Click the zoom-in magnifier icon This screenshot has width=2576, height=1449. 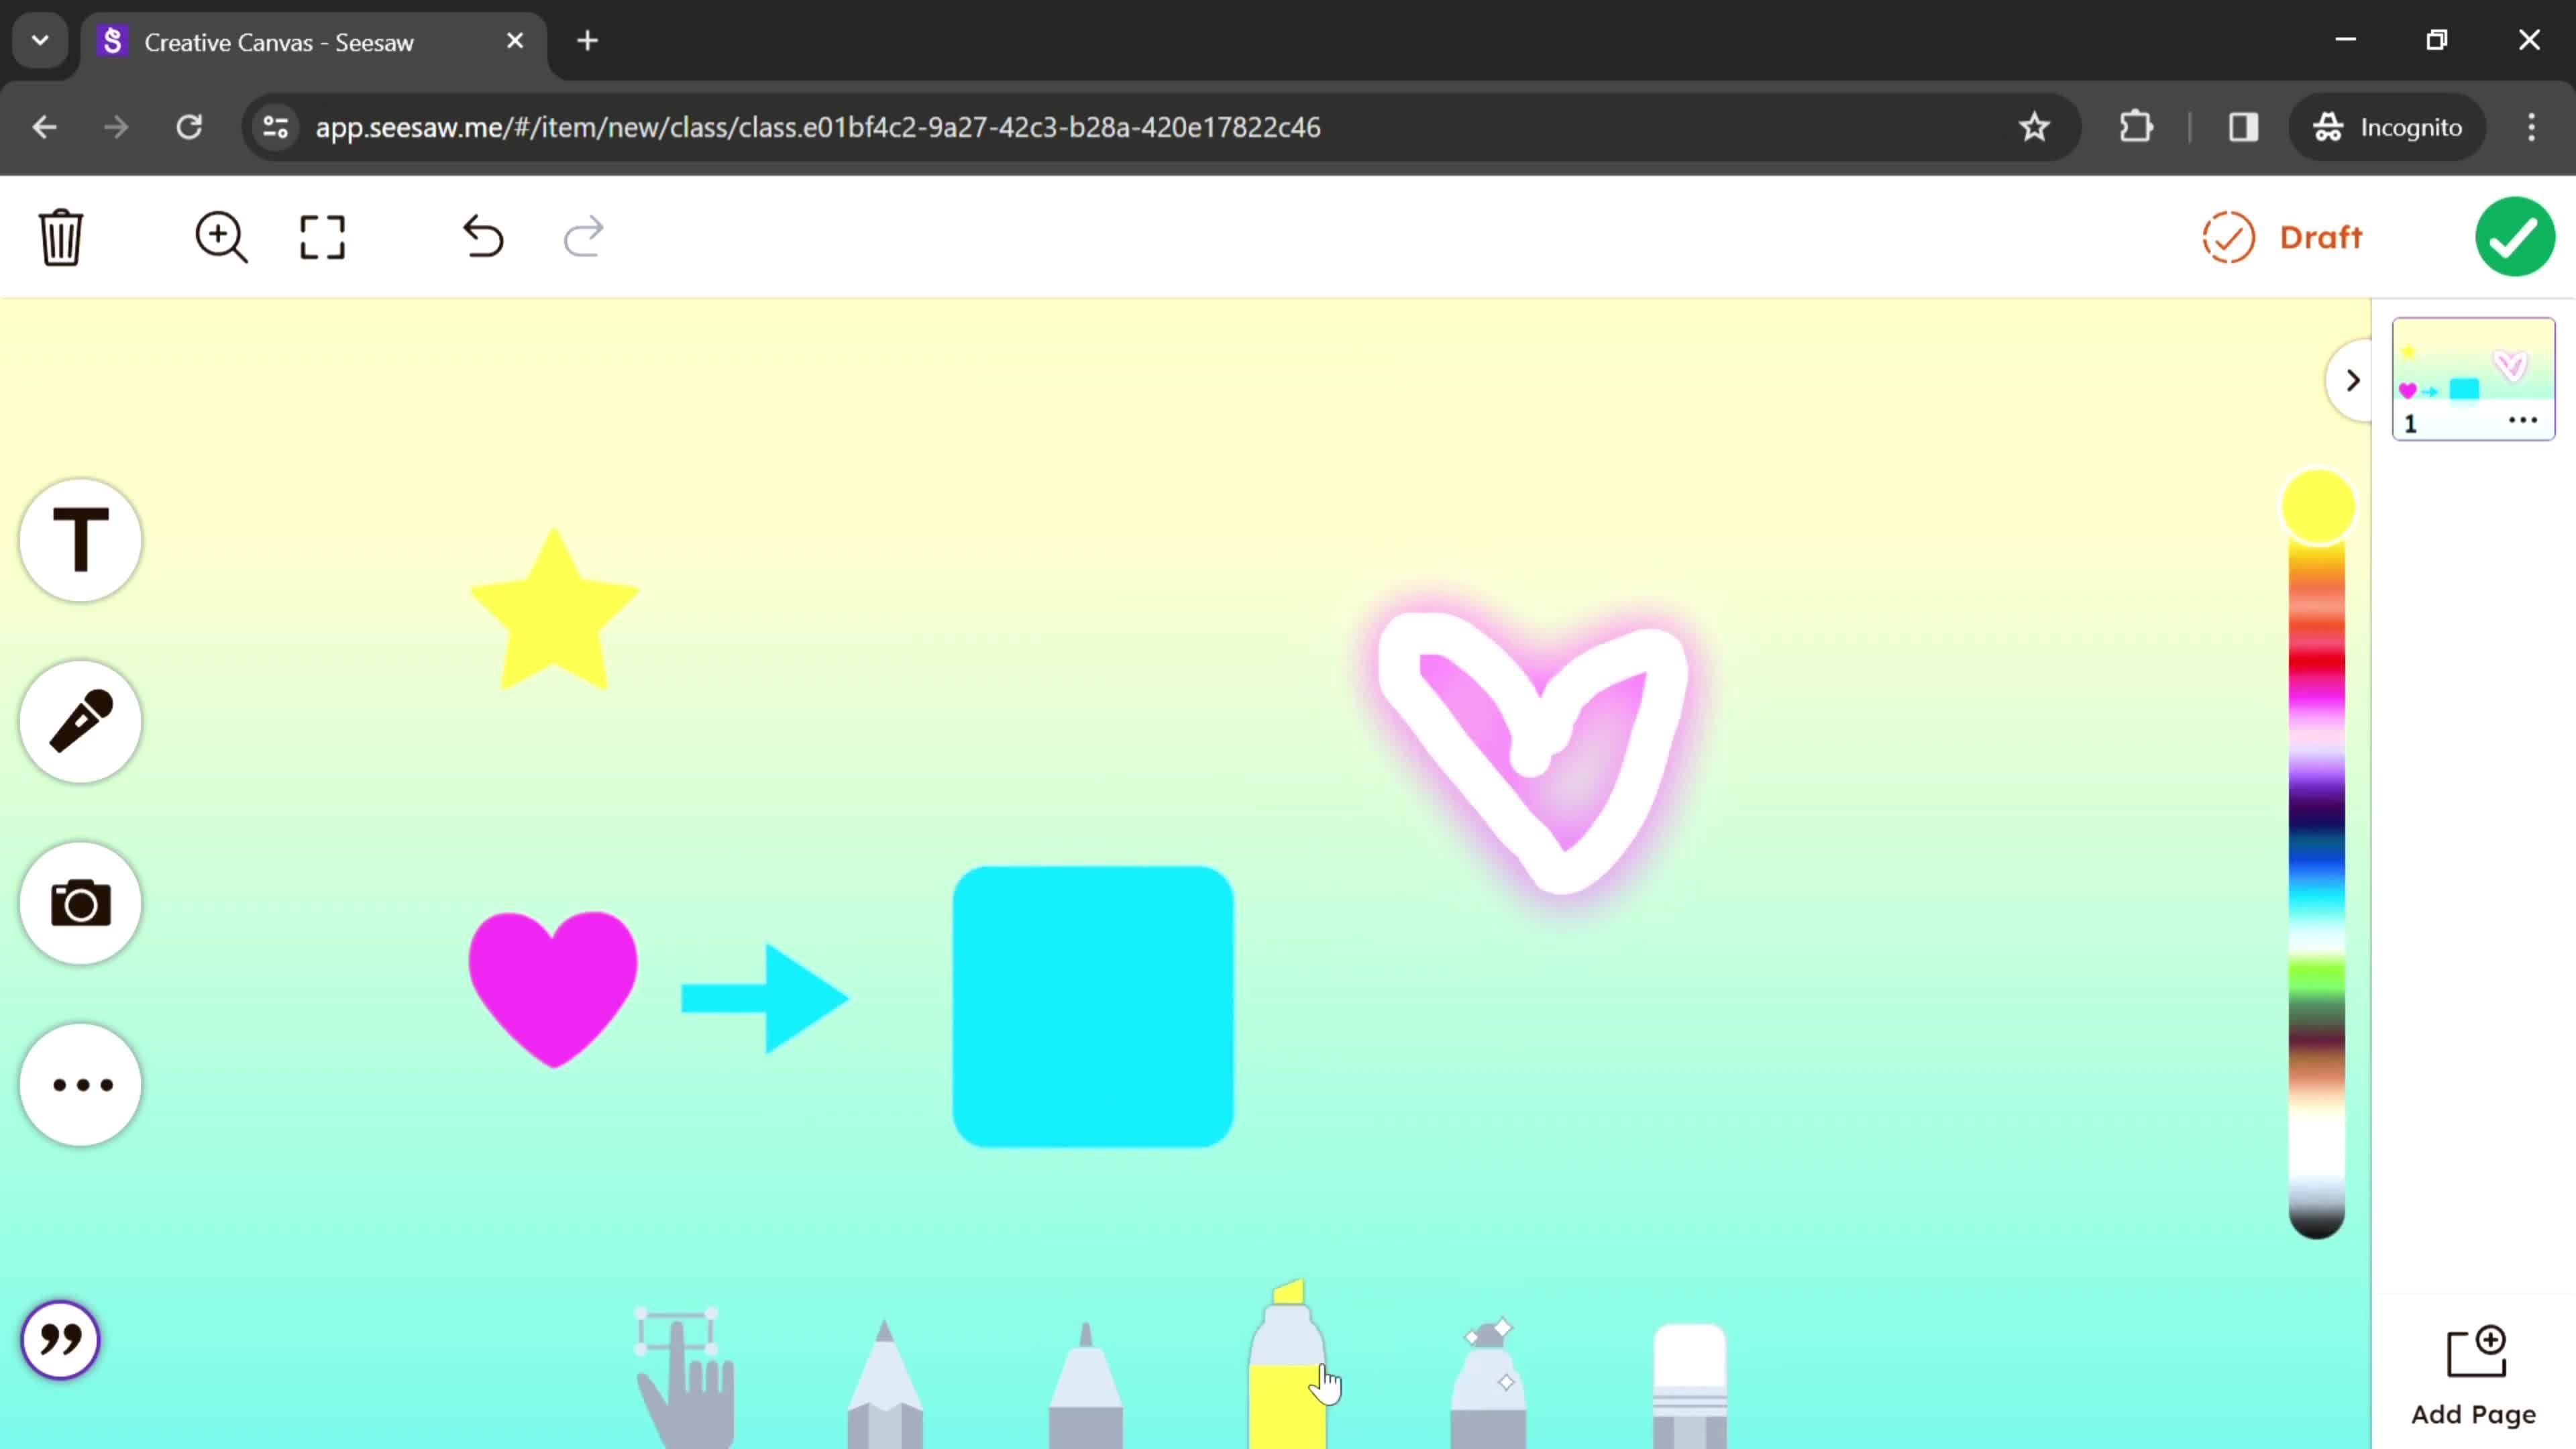click(x=221, y=237)
